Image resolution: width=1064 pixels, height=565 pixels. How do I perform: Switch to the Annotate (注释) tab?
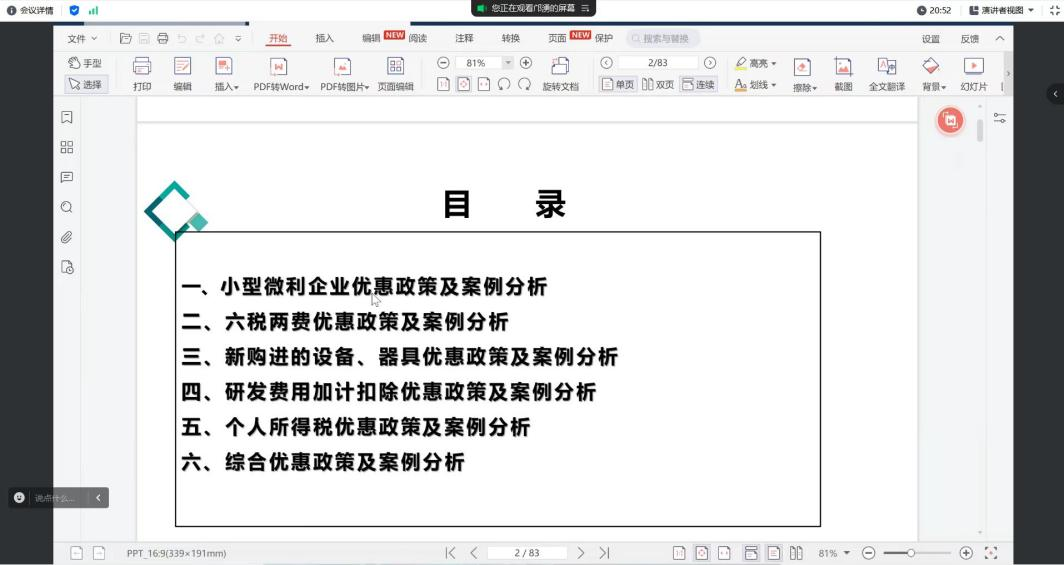[x=464, y=38]
